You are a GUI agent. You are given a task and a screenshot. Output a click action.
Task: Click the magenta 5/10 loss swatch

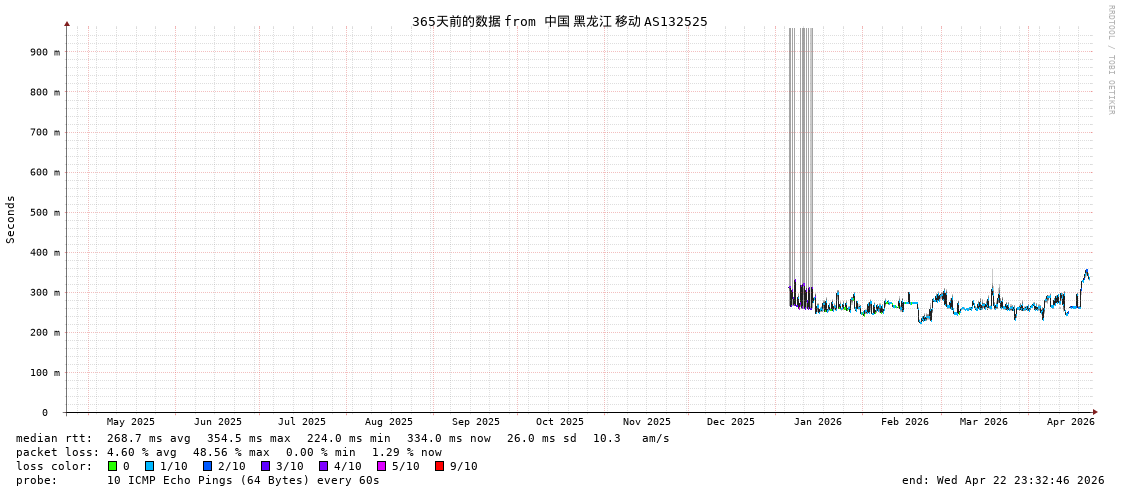[381, 466]
